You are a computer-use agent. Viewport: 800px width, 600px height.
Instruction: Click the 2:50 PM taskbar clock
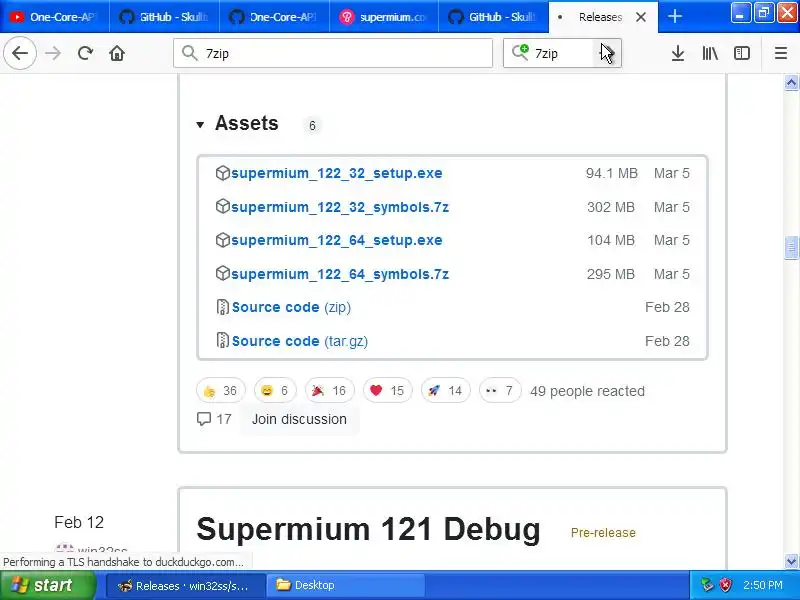(763, 585)
